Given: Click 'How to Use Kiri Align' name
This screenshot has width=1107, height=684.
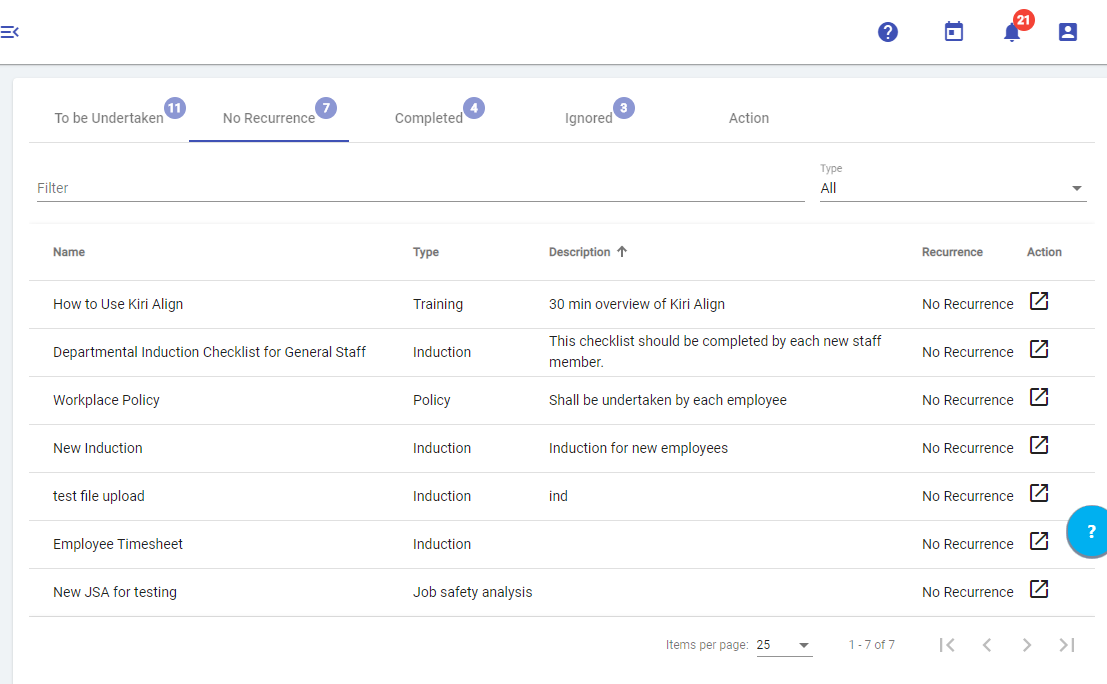Looking at the screenshot, I should pos(118,304).
